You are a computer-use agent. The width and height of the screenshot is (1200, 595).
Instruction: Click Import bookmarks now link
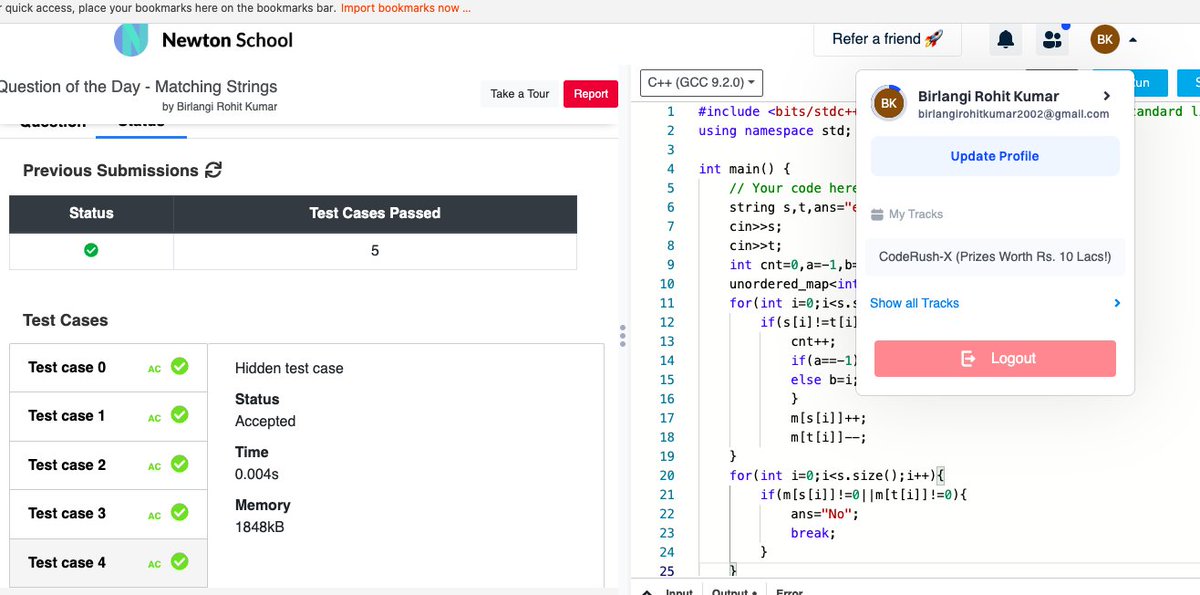pos(405,8)
